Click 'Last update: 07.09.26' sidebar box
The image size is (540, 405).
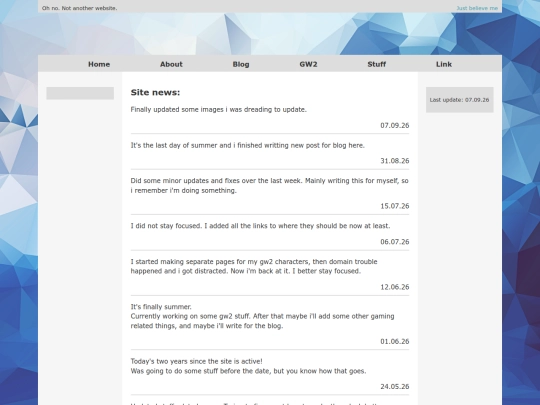coord(459,100)
